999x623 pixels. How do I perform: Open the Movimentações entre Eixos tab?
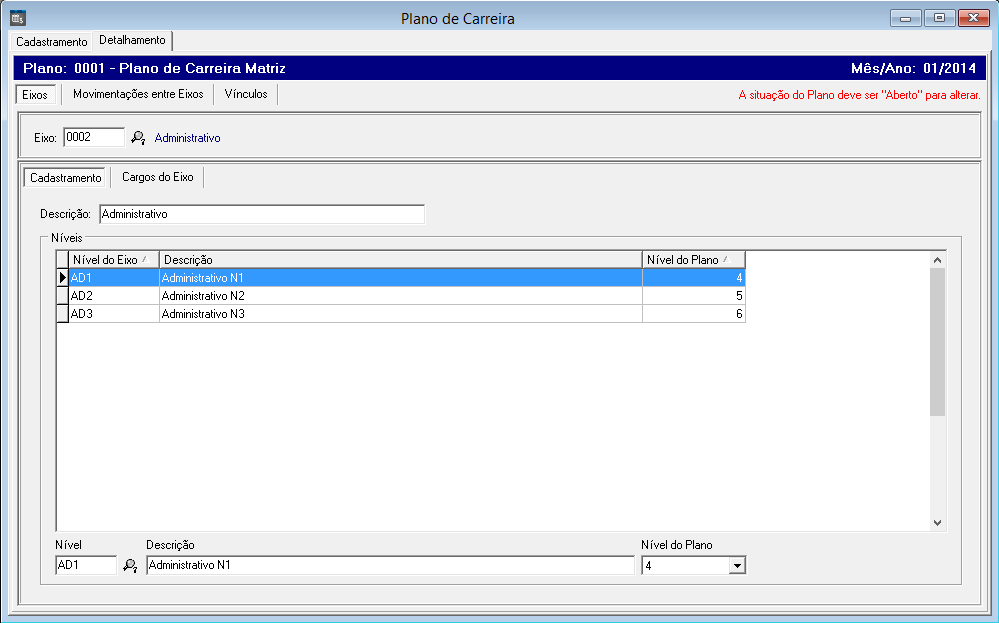point(138,94)
